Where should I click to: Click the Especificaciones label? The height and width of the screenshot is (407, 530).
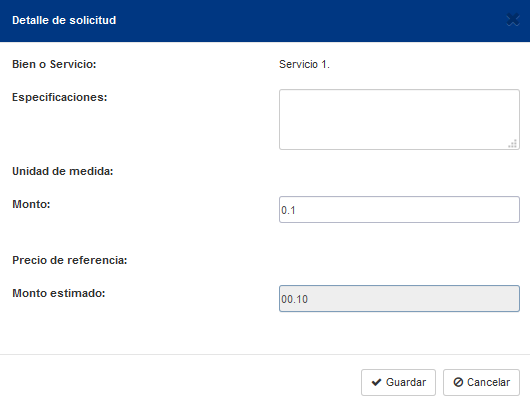coord(59,97)
